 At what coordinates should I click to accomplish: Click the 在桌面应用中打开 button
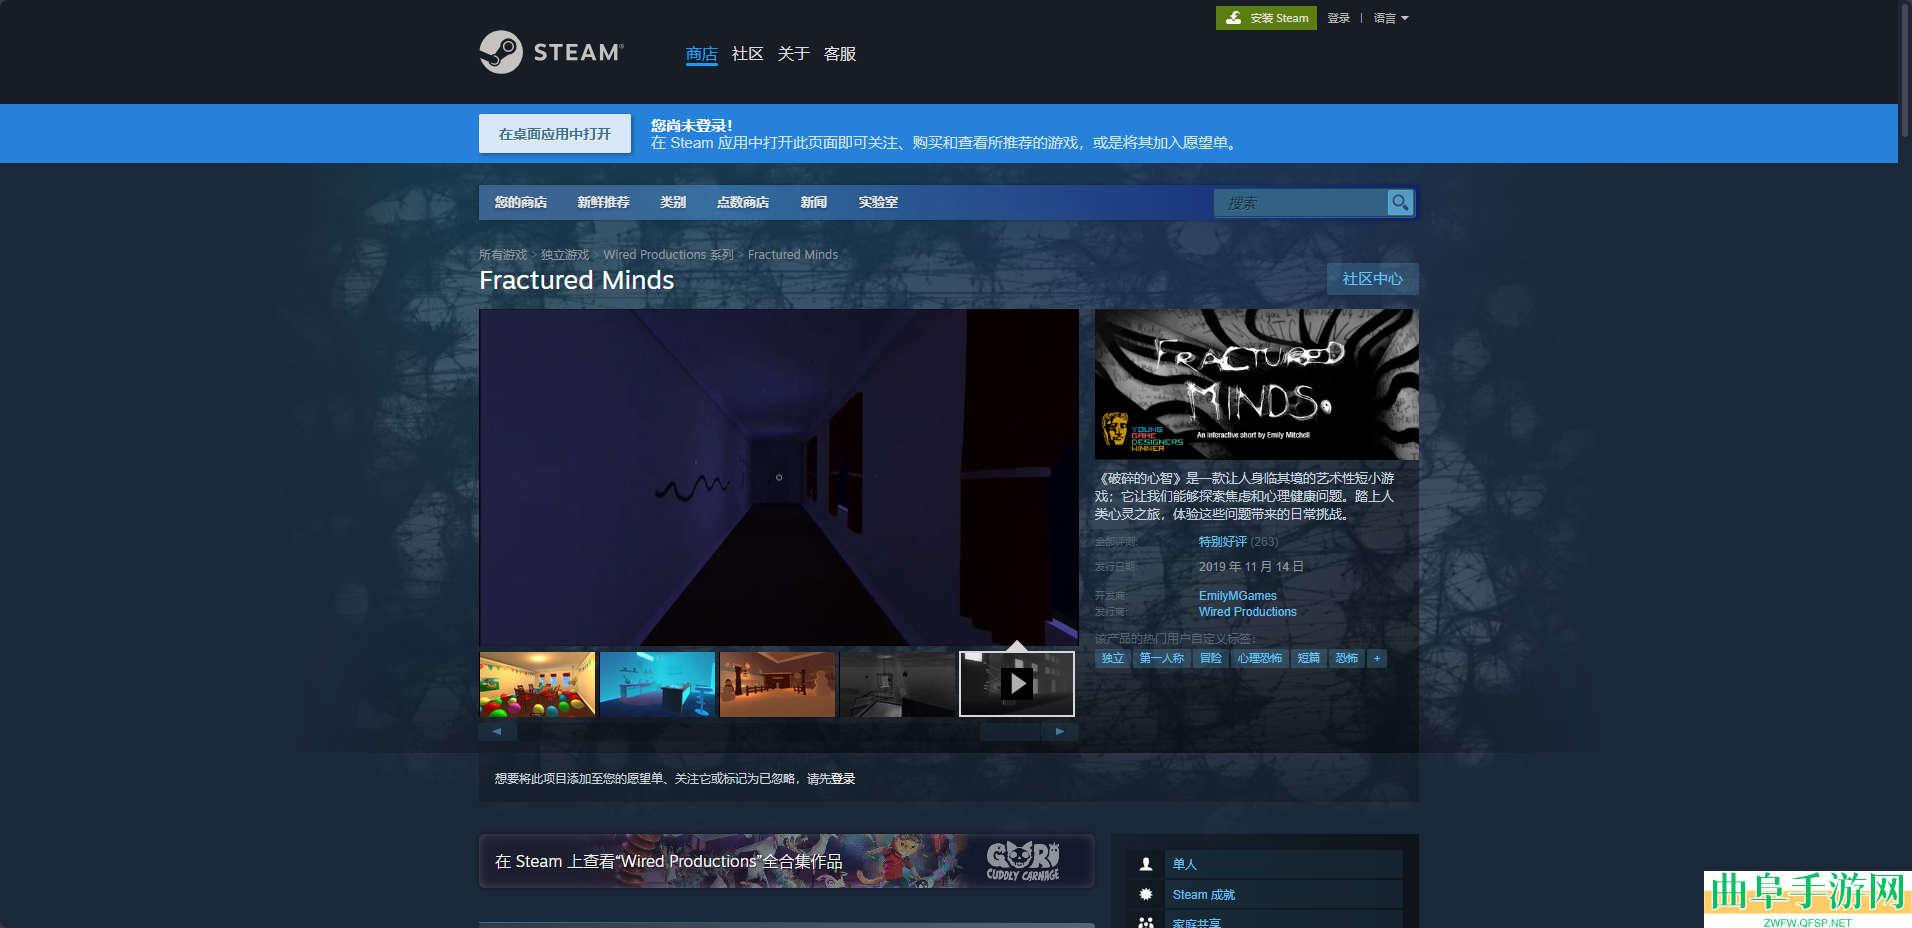point(555,134)
